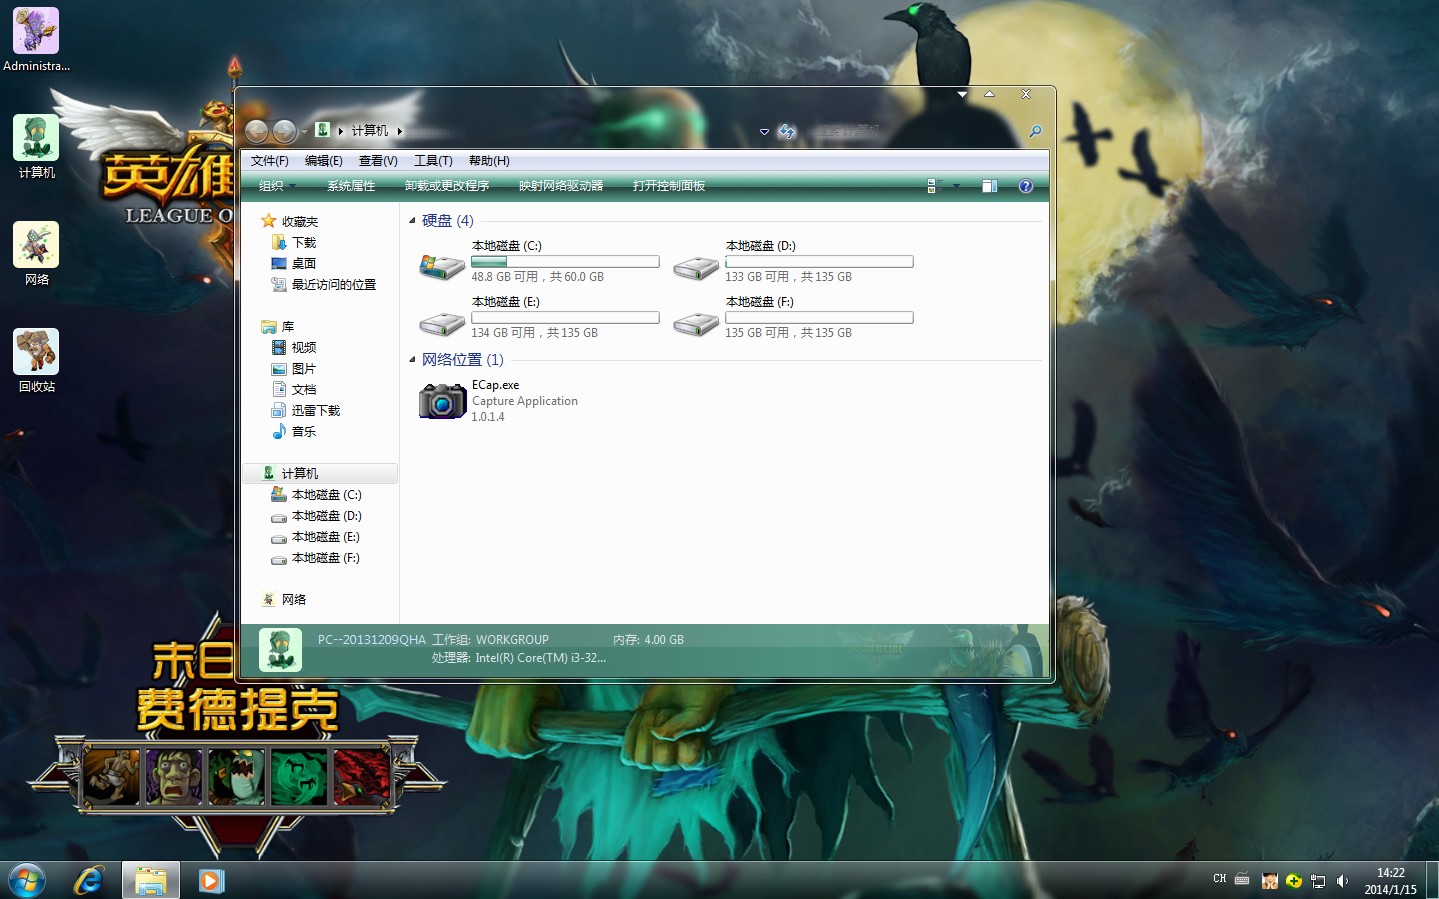
Task: Open the Windows Start button
Action: click(26, 881)
